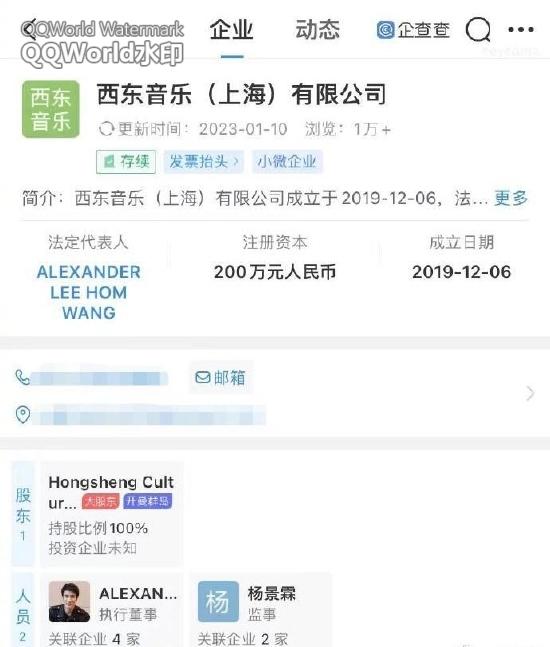The width and height of the screenshot is (550, 647).
Task: Switch to the 企业 tab
Action: 231,30
